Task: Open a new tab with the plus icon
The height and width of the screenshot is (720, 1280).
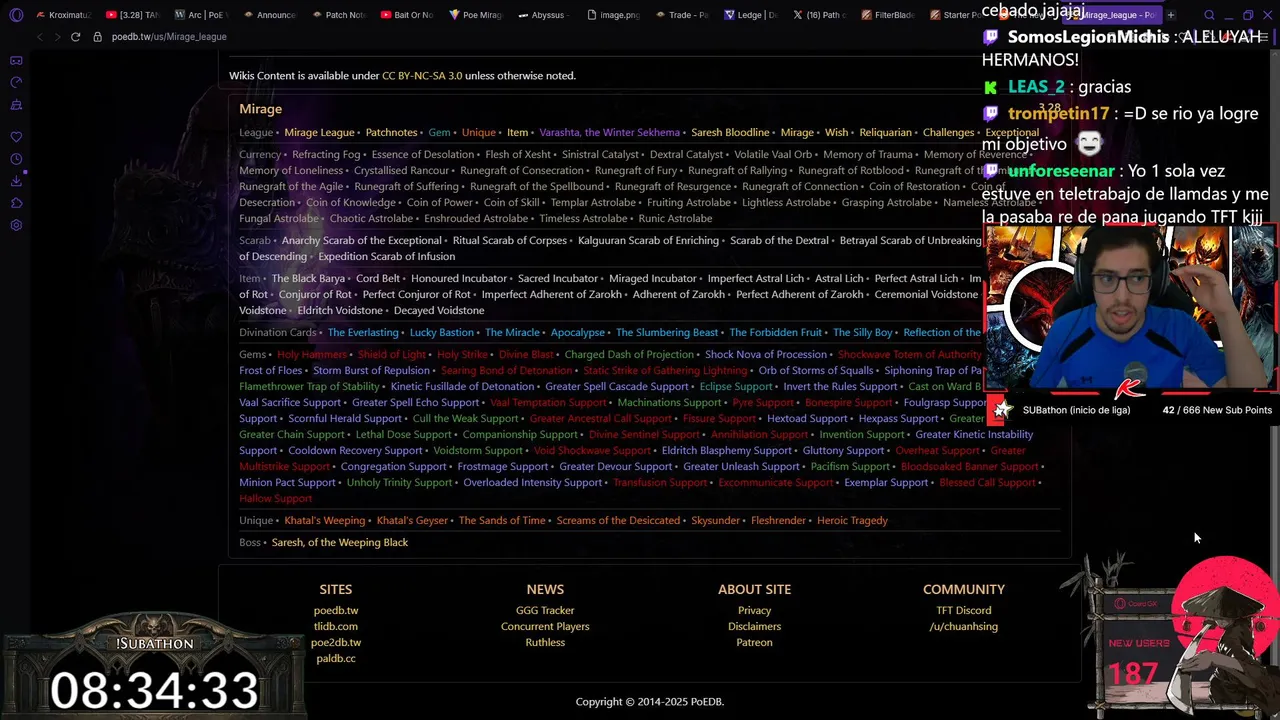Action: click(x=1171, y=15)
